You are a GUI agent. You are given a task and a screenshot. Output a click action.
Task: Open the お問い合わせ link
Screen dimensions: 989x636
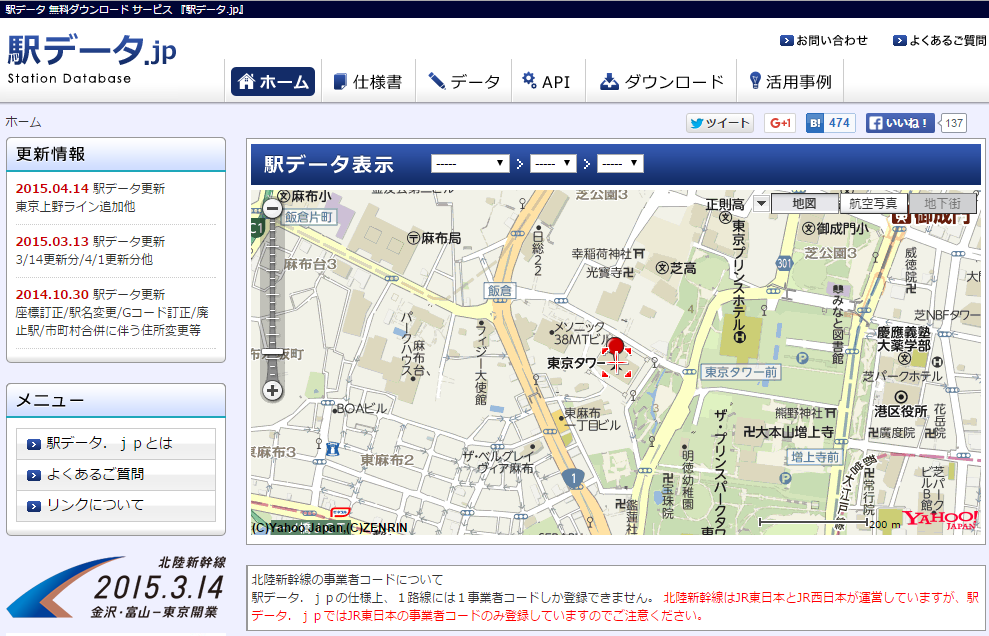(x=824, y=40)
